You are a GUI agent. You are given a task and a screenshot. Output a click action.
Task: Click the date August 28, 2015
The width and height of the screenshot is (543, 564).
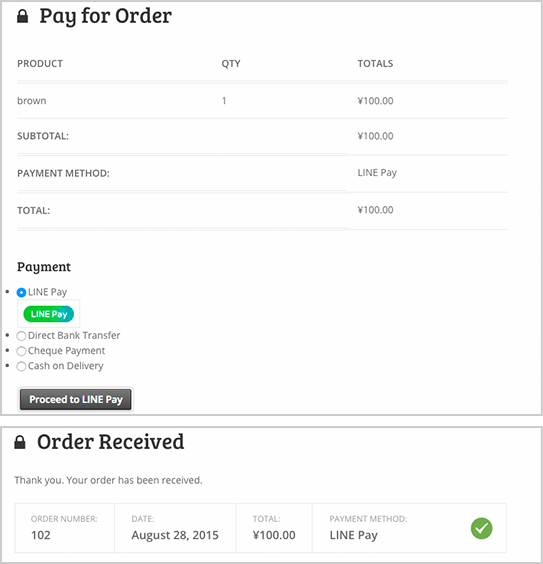[x=175, y=535]
